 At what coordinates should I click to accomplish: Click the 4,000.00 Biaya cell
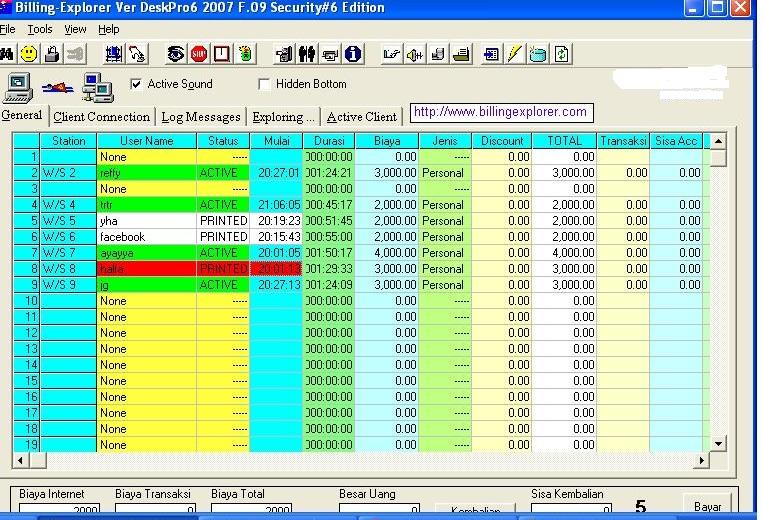coord(387,253)
